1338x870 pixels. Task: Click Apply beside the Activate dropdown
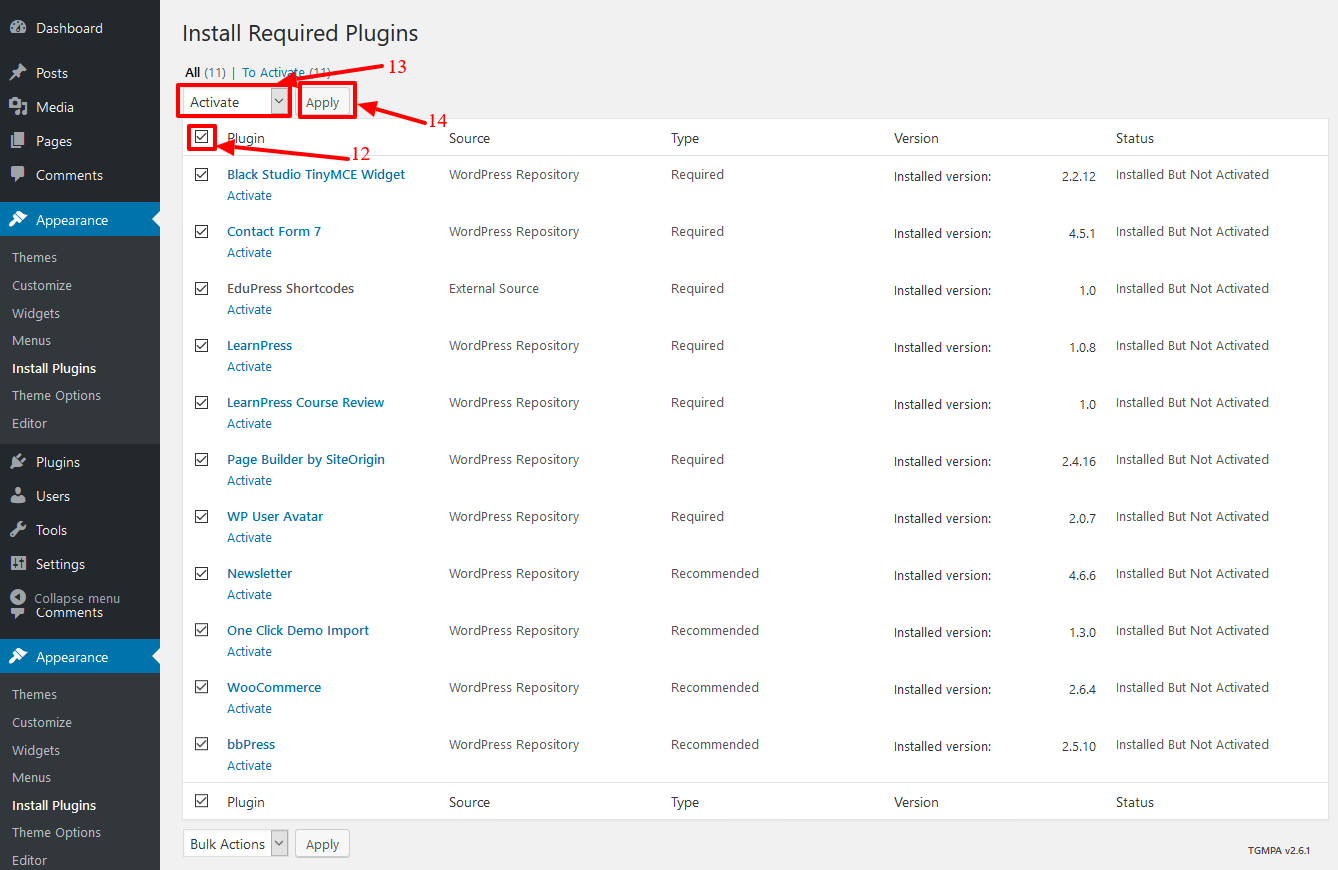322,102
